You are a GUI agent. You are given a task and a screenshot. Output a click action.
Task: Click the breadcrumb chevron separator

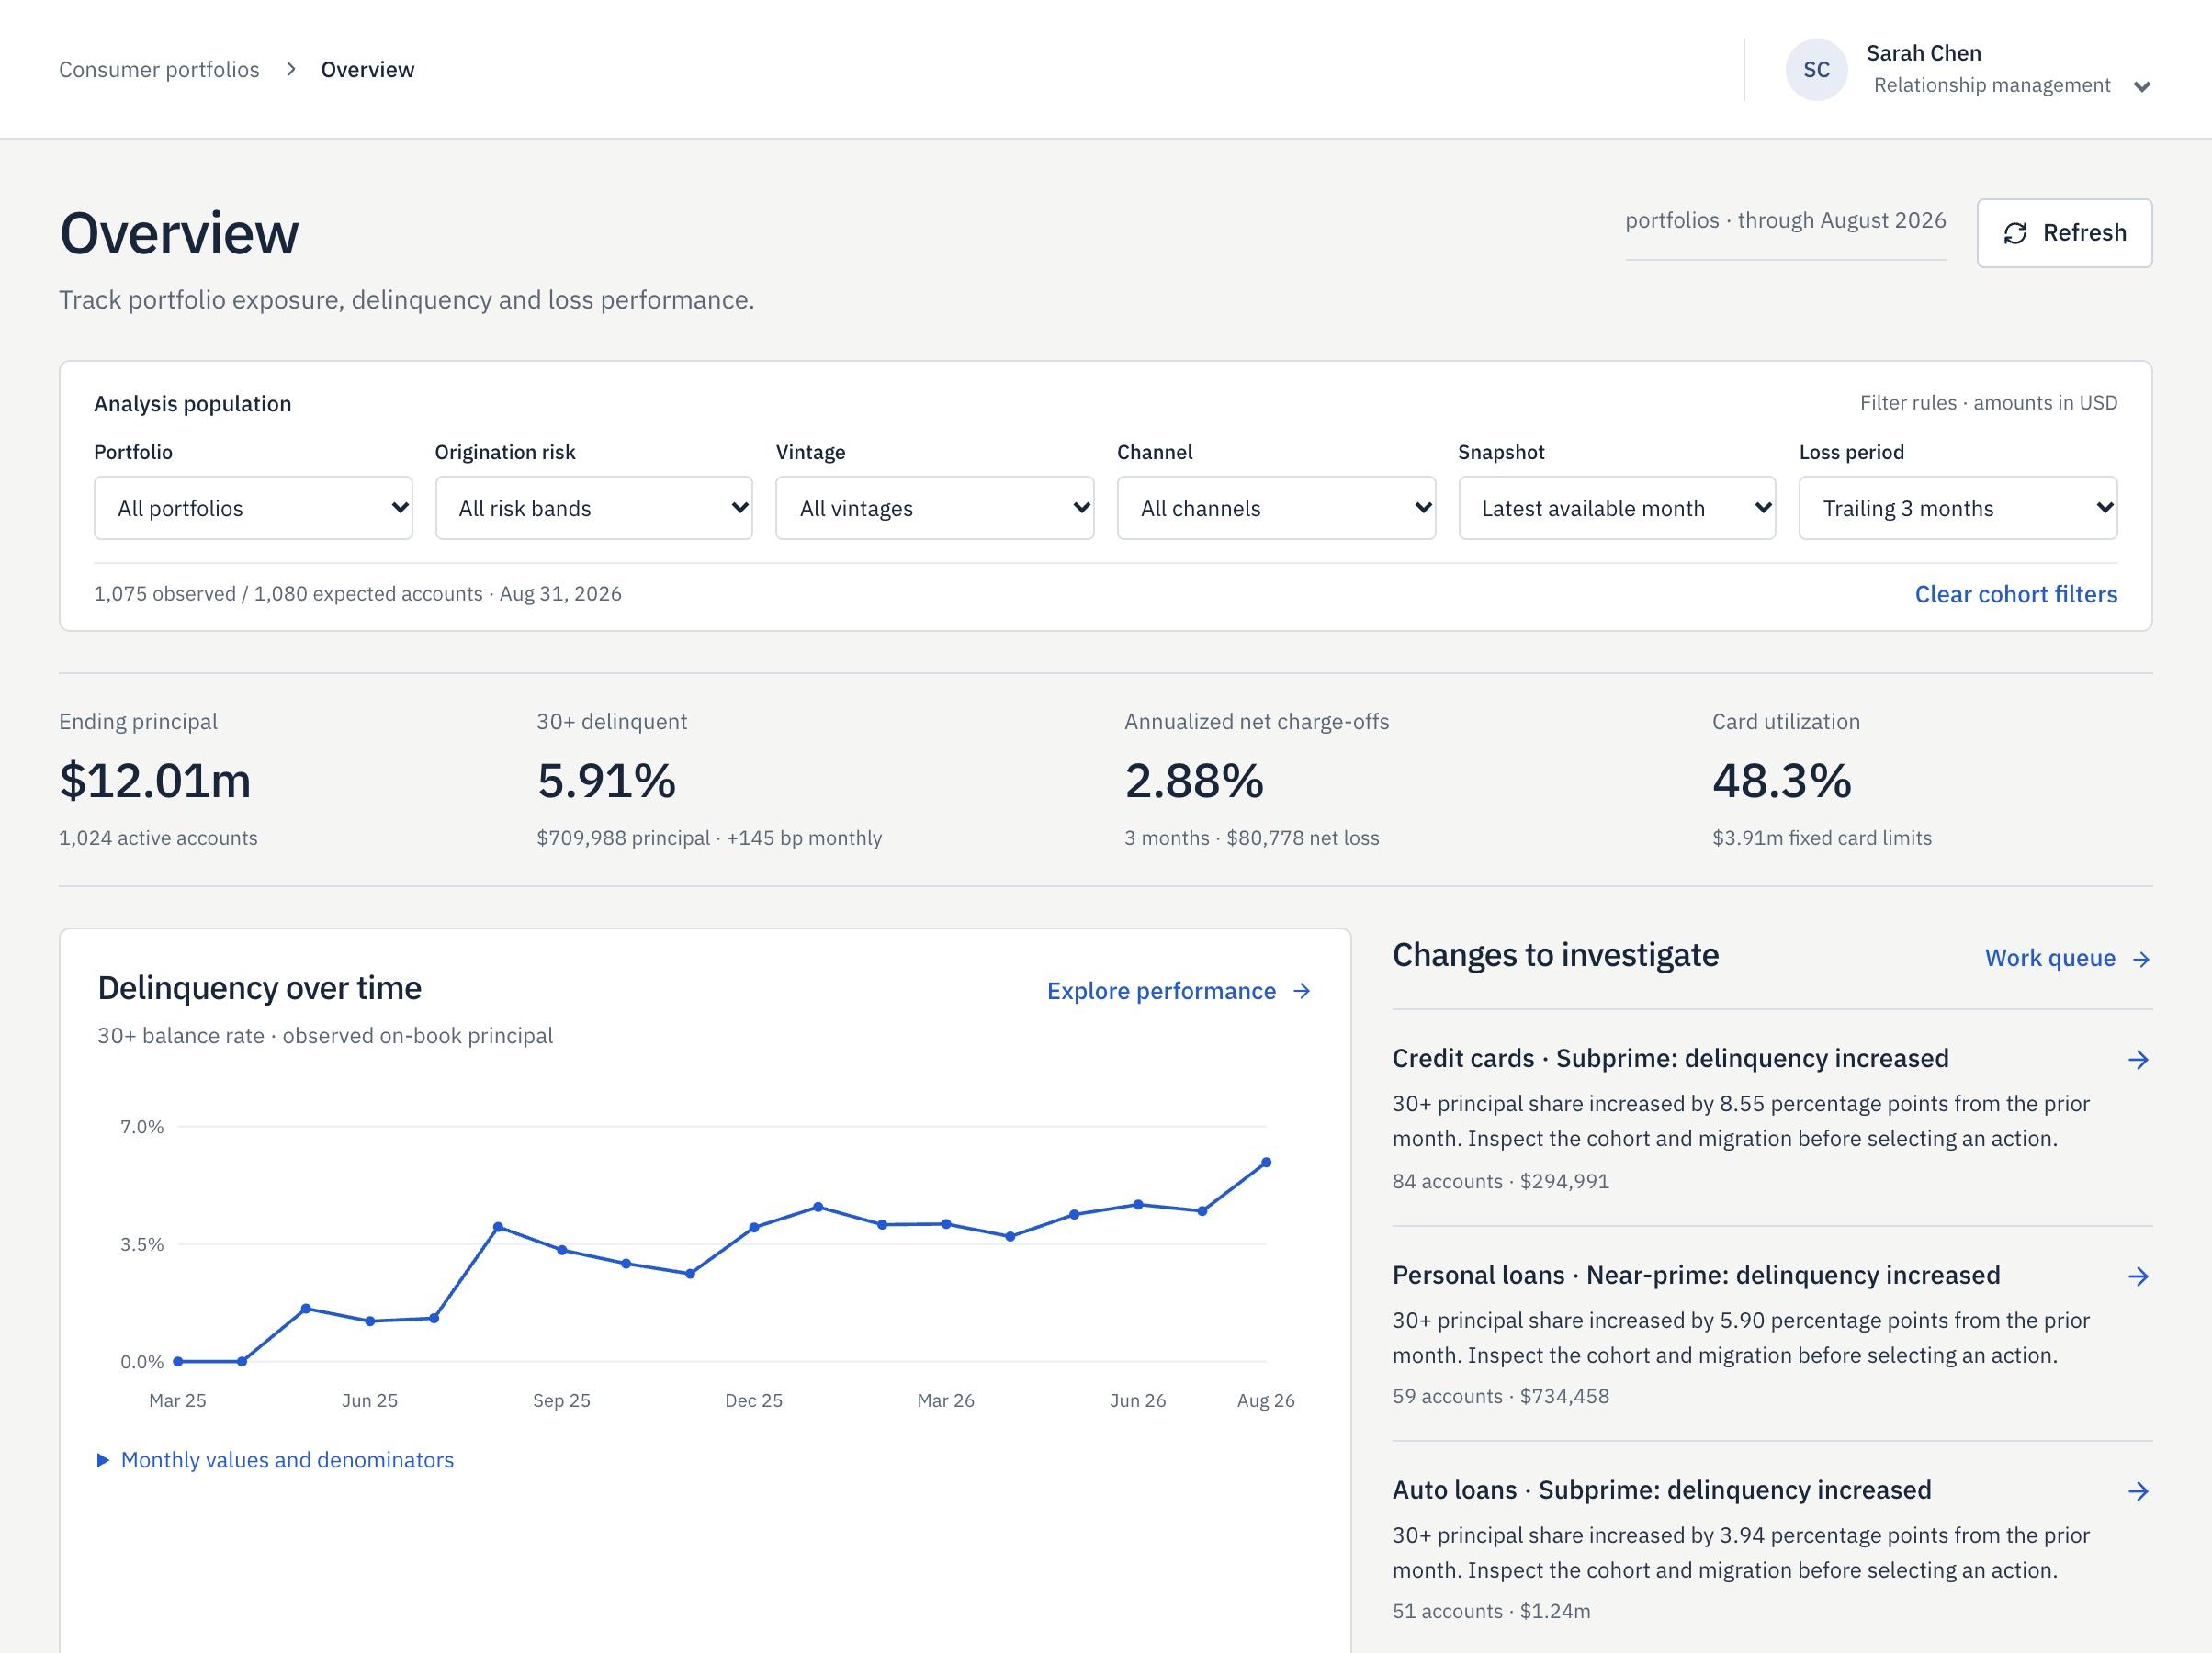pos(291,69)
